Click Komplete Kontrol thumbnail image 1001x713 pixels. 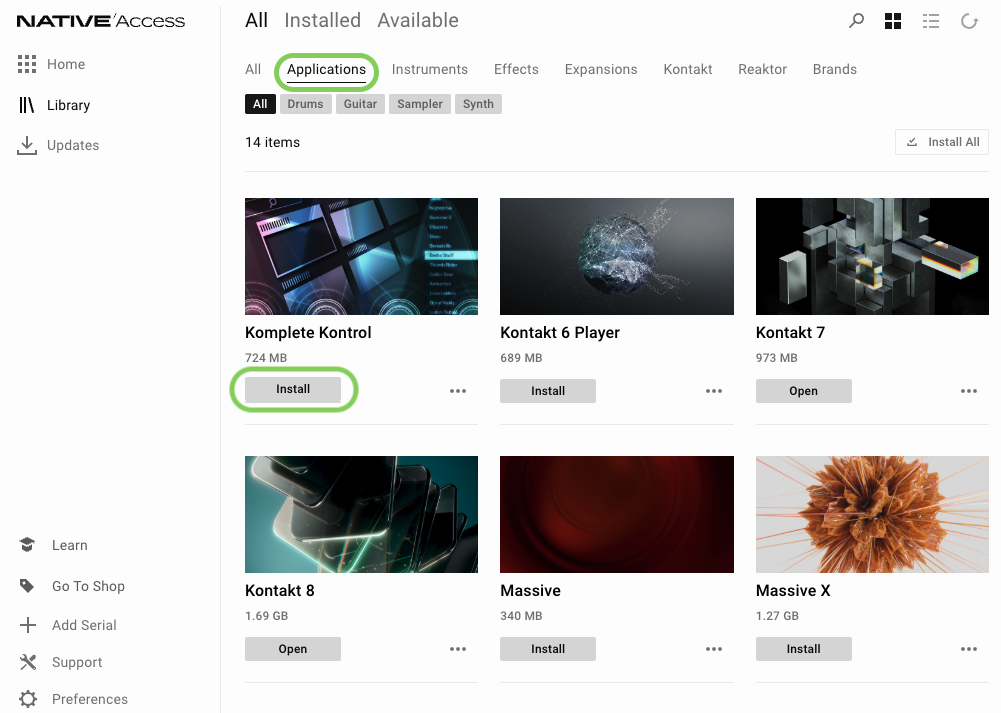tap(361, 256)
